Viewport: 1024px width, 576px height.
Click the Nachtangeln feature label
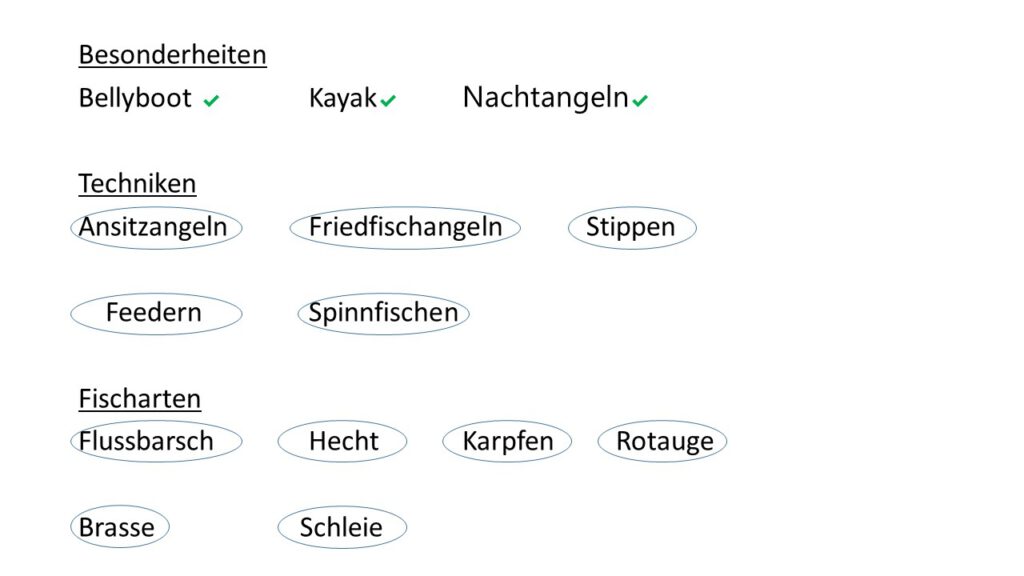[x=545, y=98]
